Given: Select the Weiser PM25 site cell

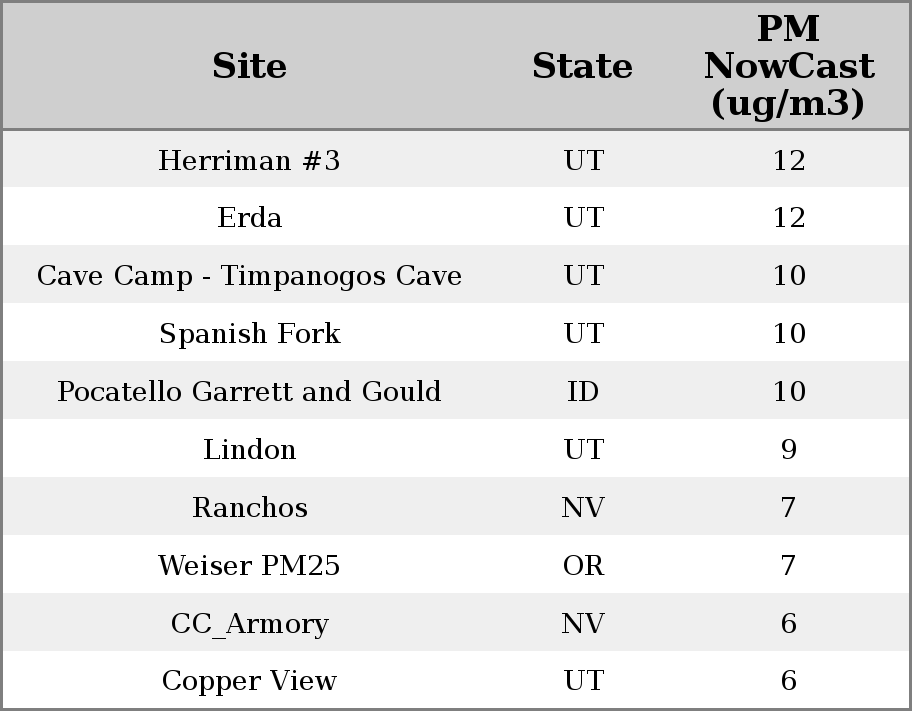Looking at the screenshot, I should pyautogui.click(x=250, y=566).
